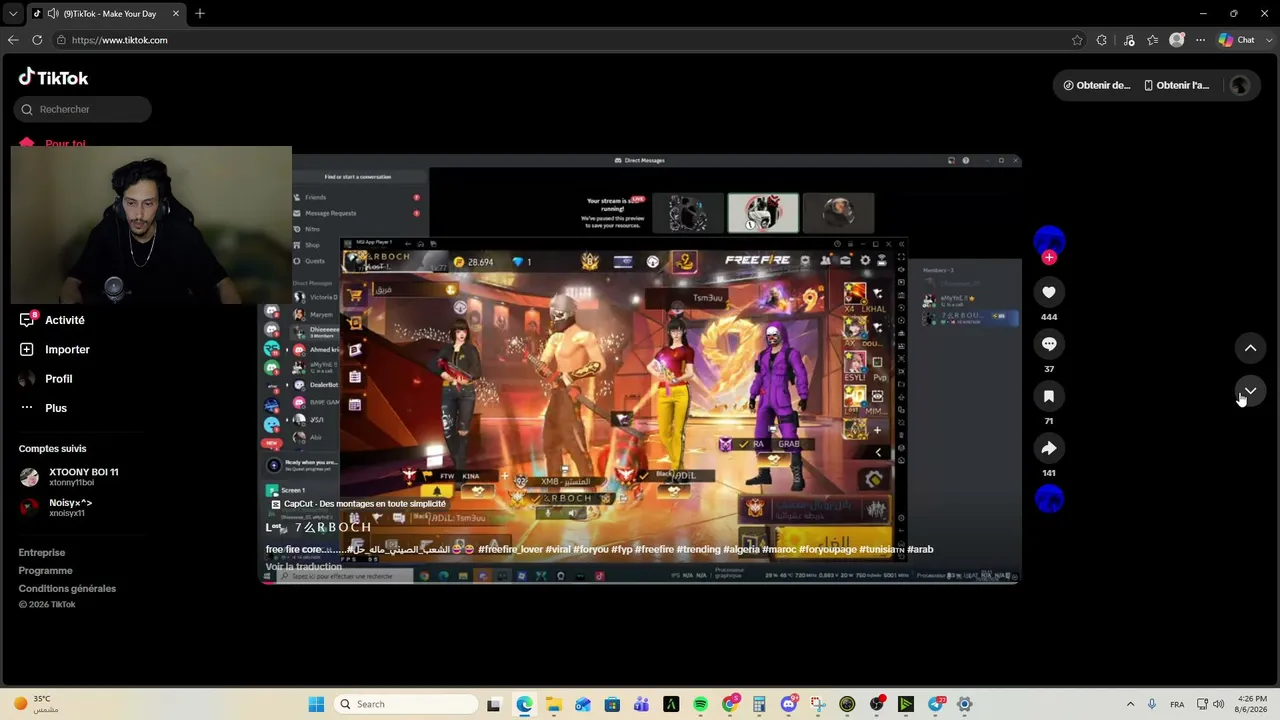1280x720 pixels.
Task: Open the browser Settings and more menu
Action: coord(1201,40)
